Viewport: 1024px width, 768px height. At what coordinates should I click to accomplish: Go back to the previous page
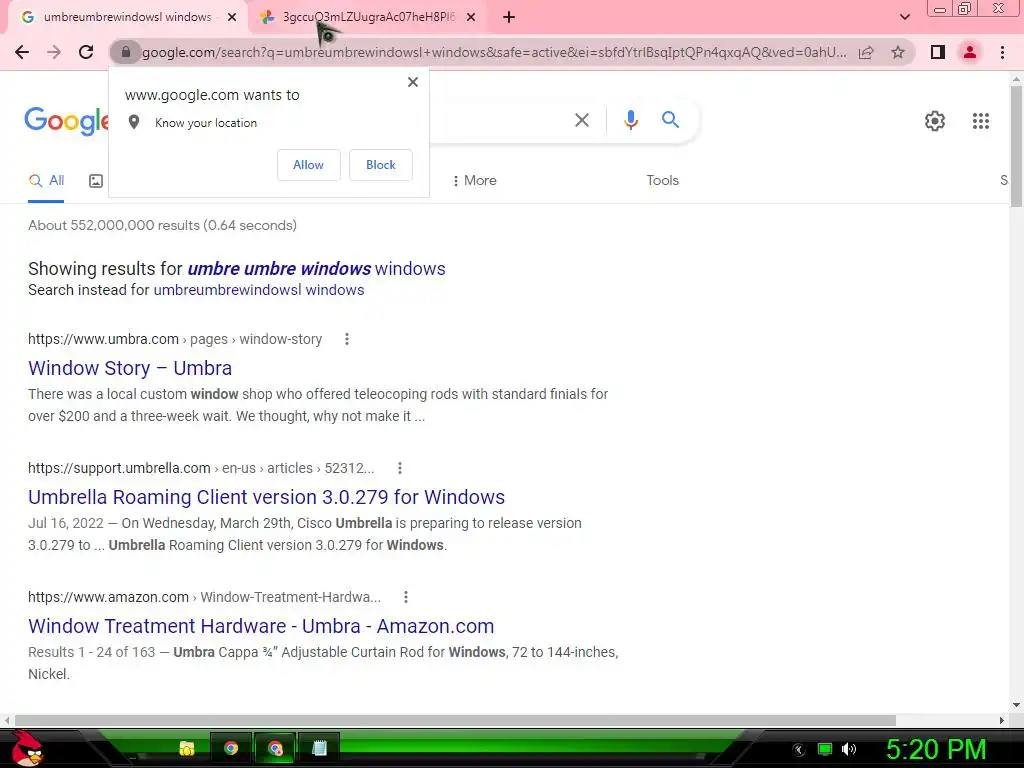pos(22,52)
